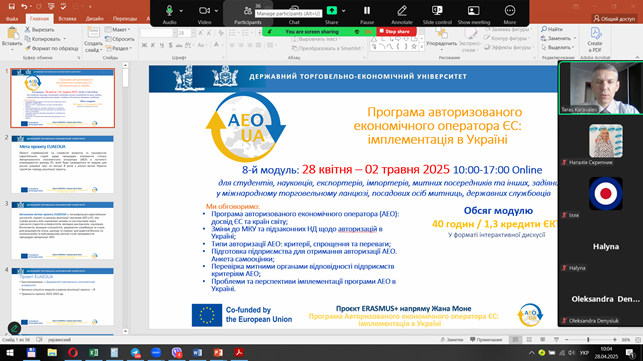Click the clear formatting eraser icon
Viewport: 643px width, 361px height.
pos(221,33)
